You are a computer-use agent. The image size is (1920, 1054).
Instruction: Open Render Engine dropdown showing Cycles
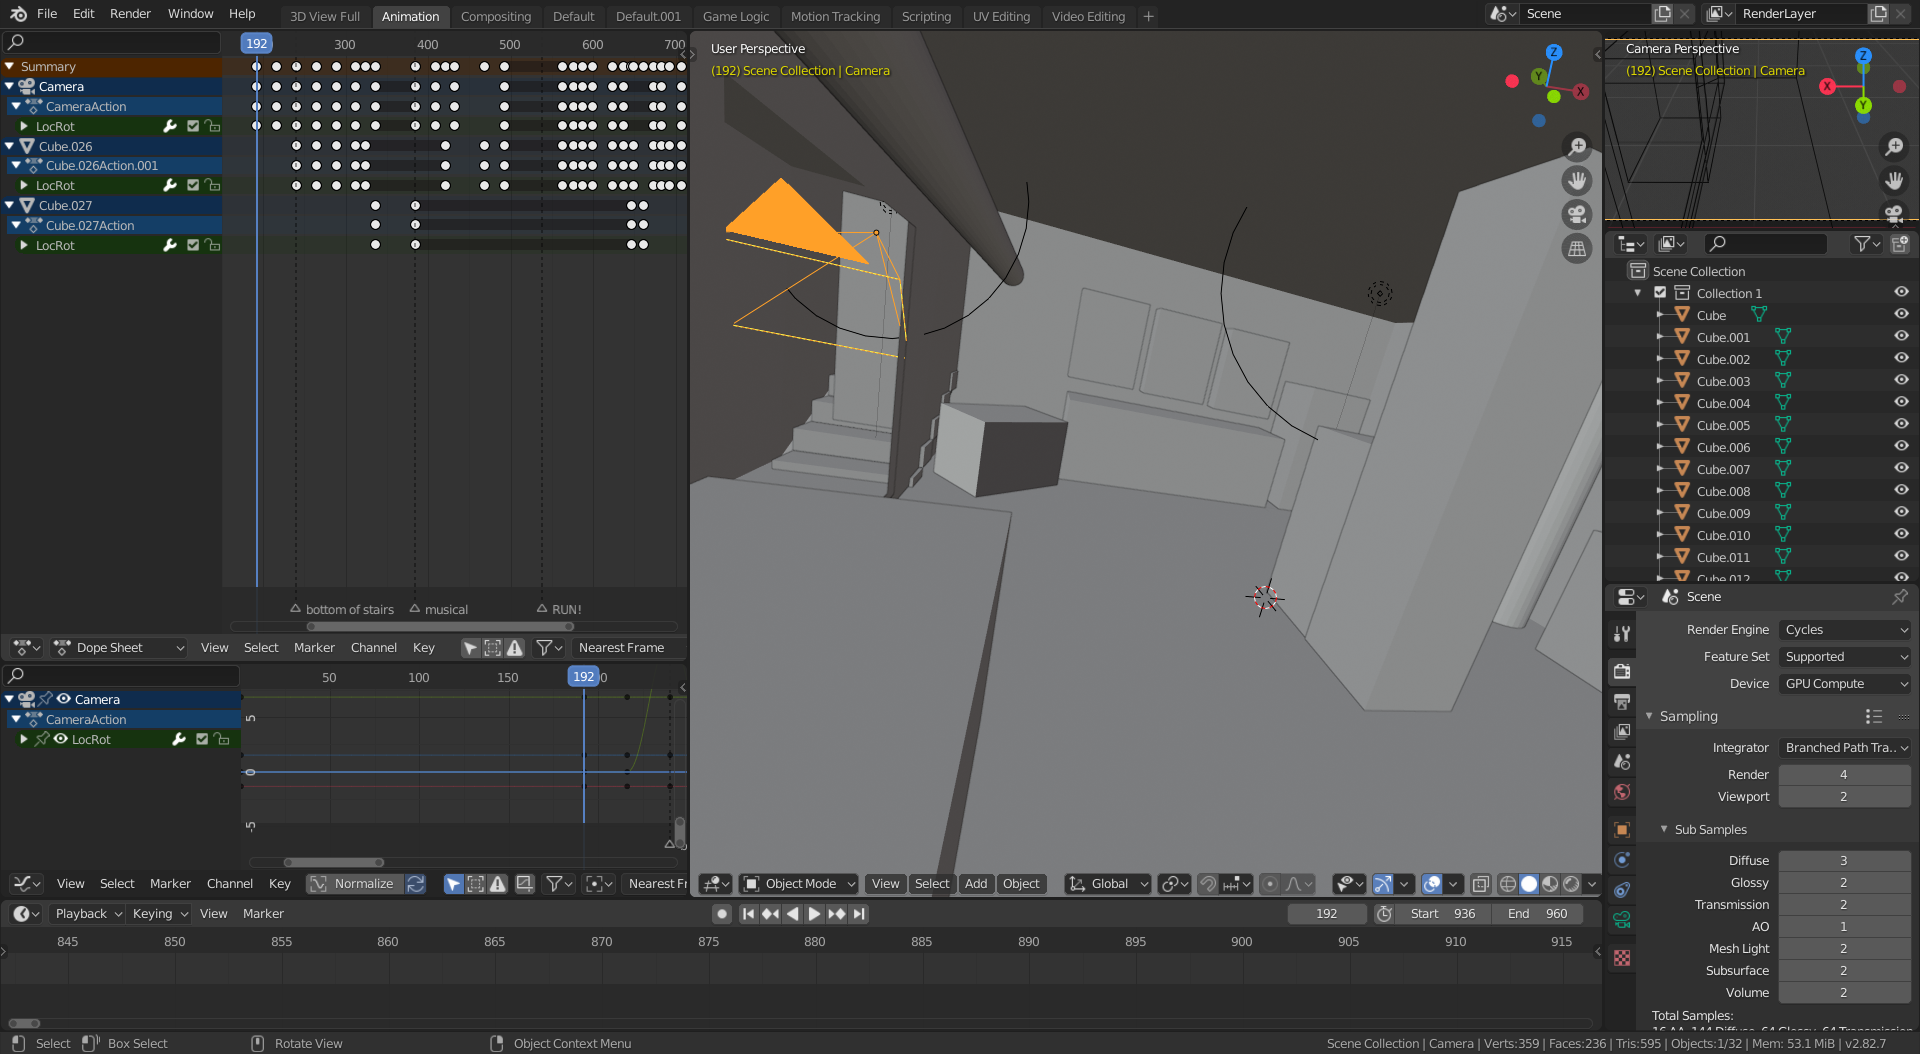[1845, 630]
